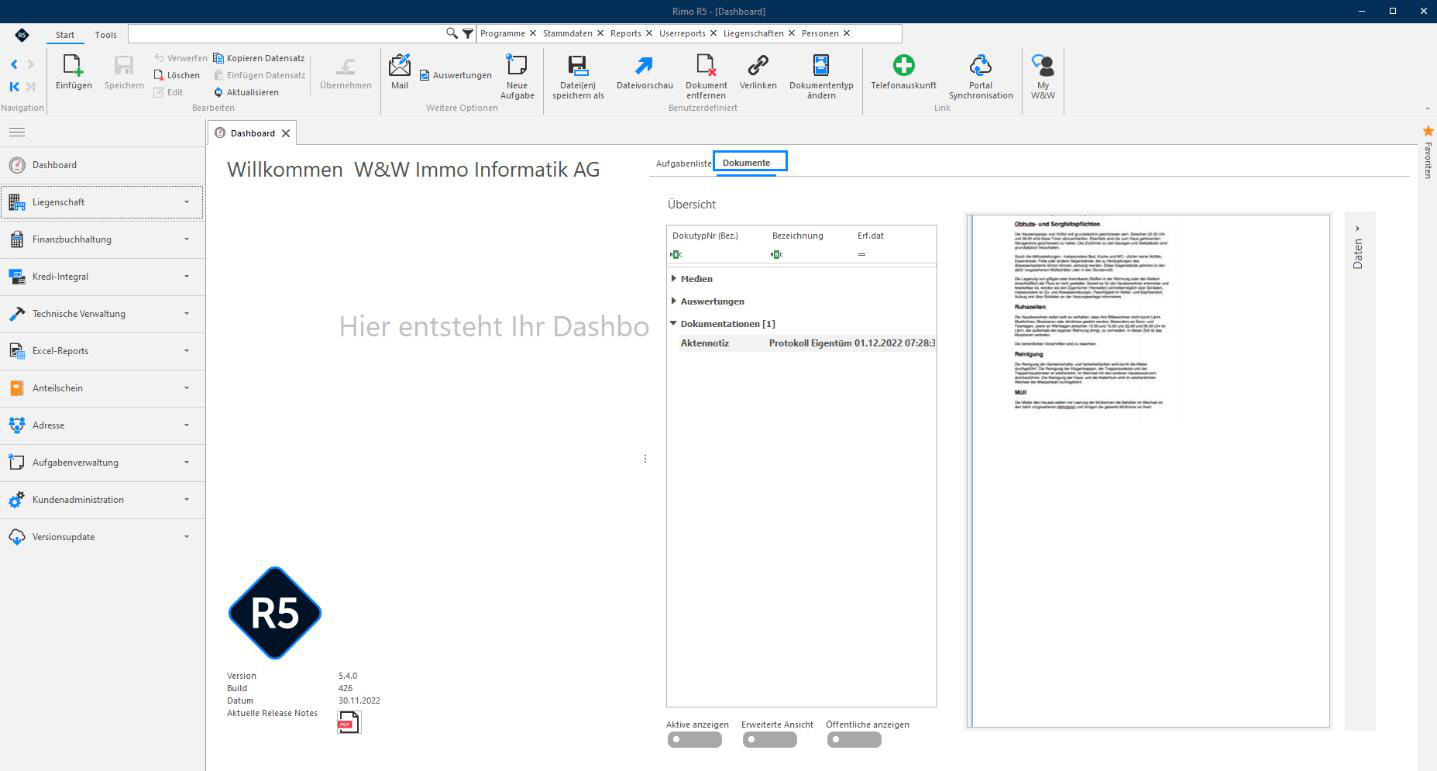Click the Kopieren Datensatz icon
Viewport: 1437px width, 771px height.
tap(218, 58)
